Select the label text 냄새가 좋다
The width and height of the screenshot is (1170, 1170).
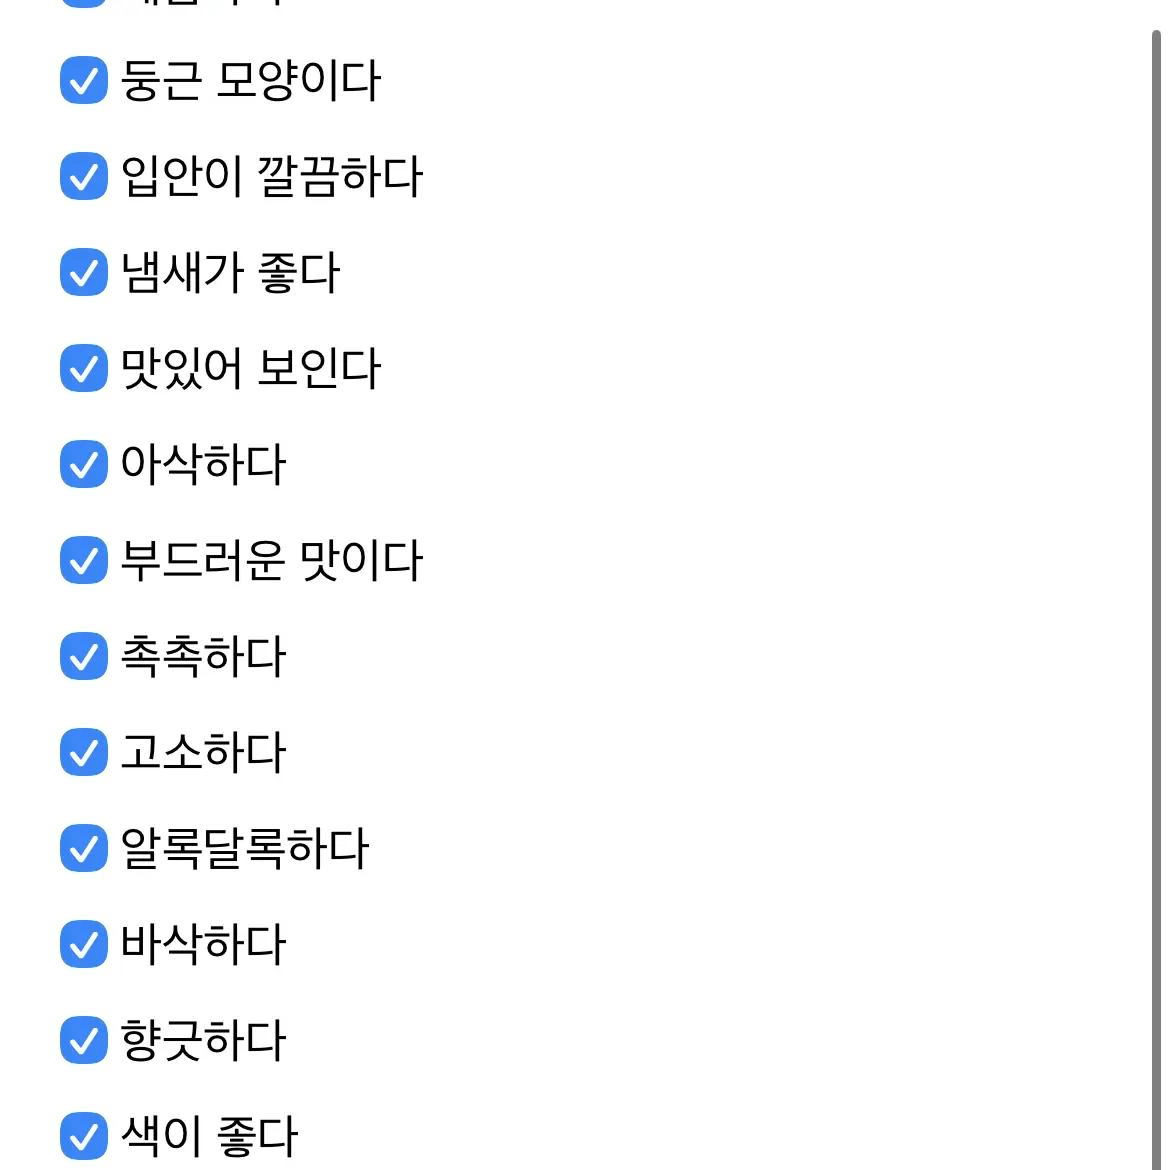pyautogui.click(x=230, y=272)
